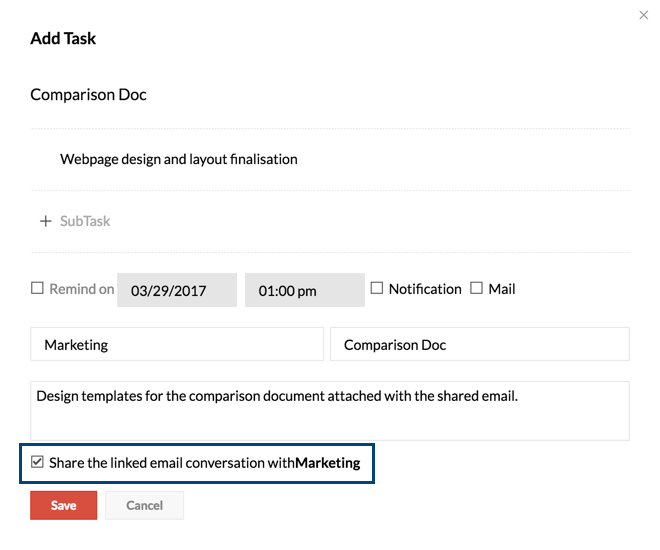Click the Marketing group field

click(177, 344)
